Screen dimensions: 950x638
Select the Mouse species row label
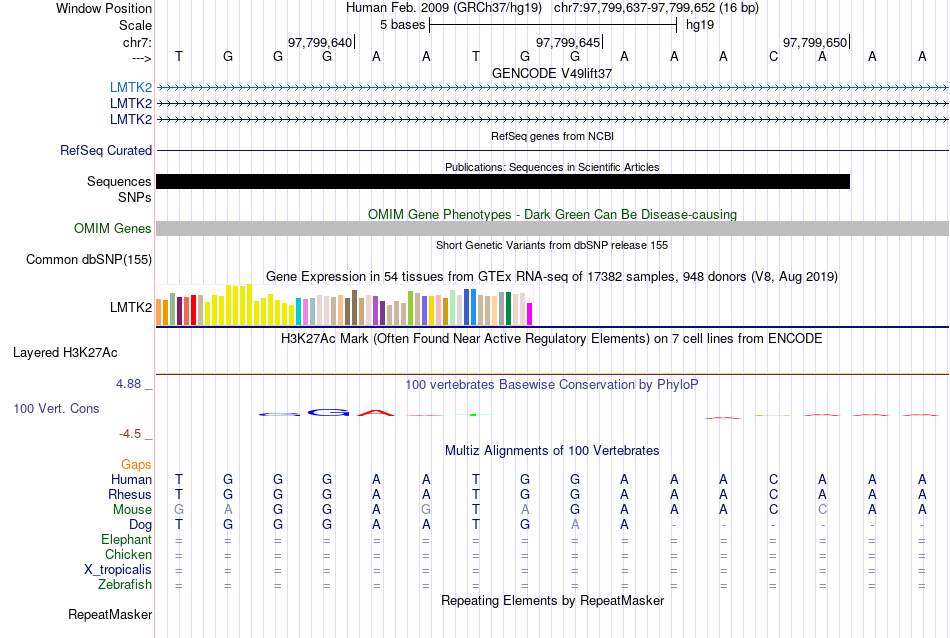tap(132, 510)
